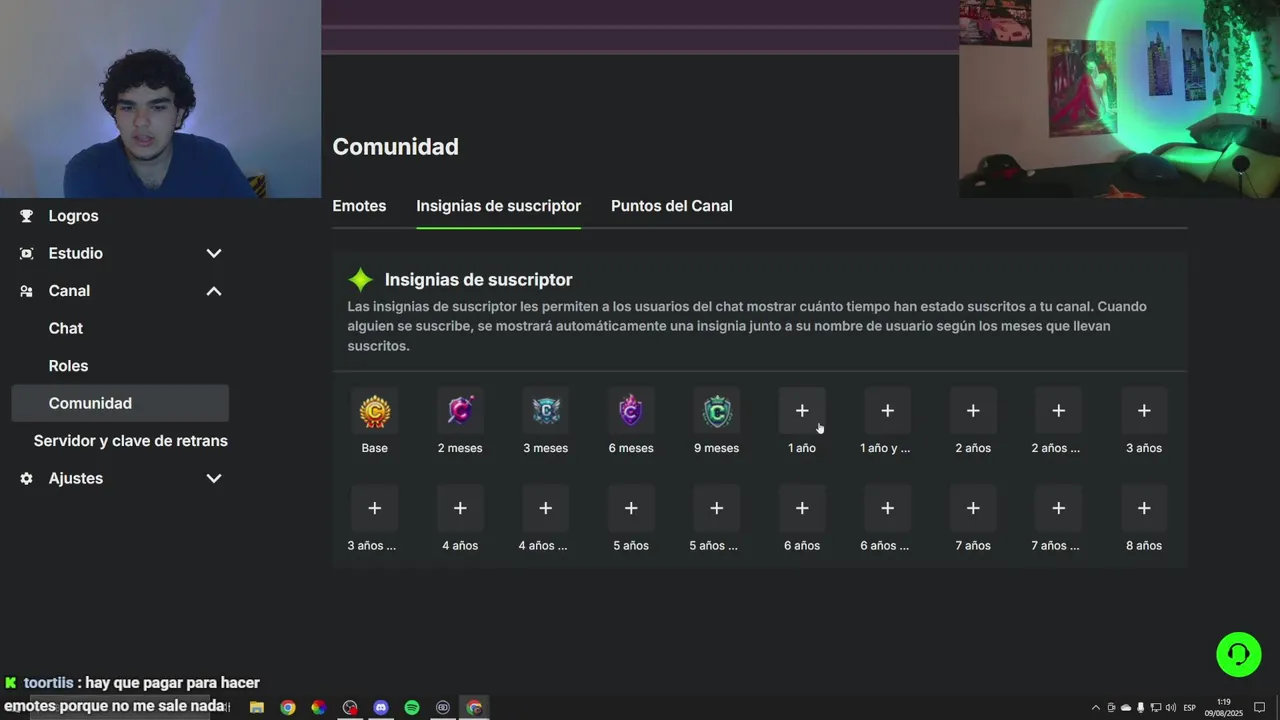Add a badge for 5 años
The height and width of the screenshot is (720, 1280).
631,508
